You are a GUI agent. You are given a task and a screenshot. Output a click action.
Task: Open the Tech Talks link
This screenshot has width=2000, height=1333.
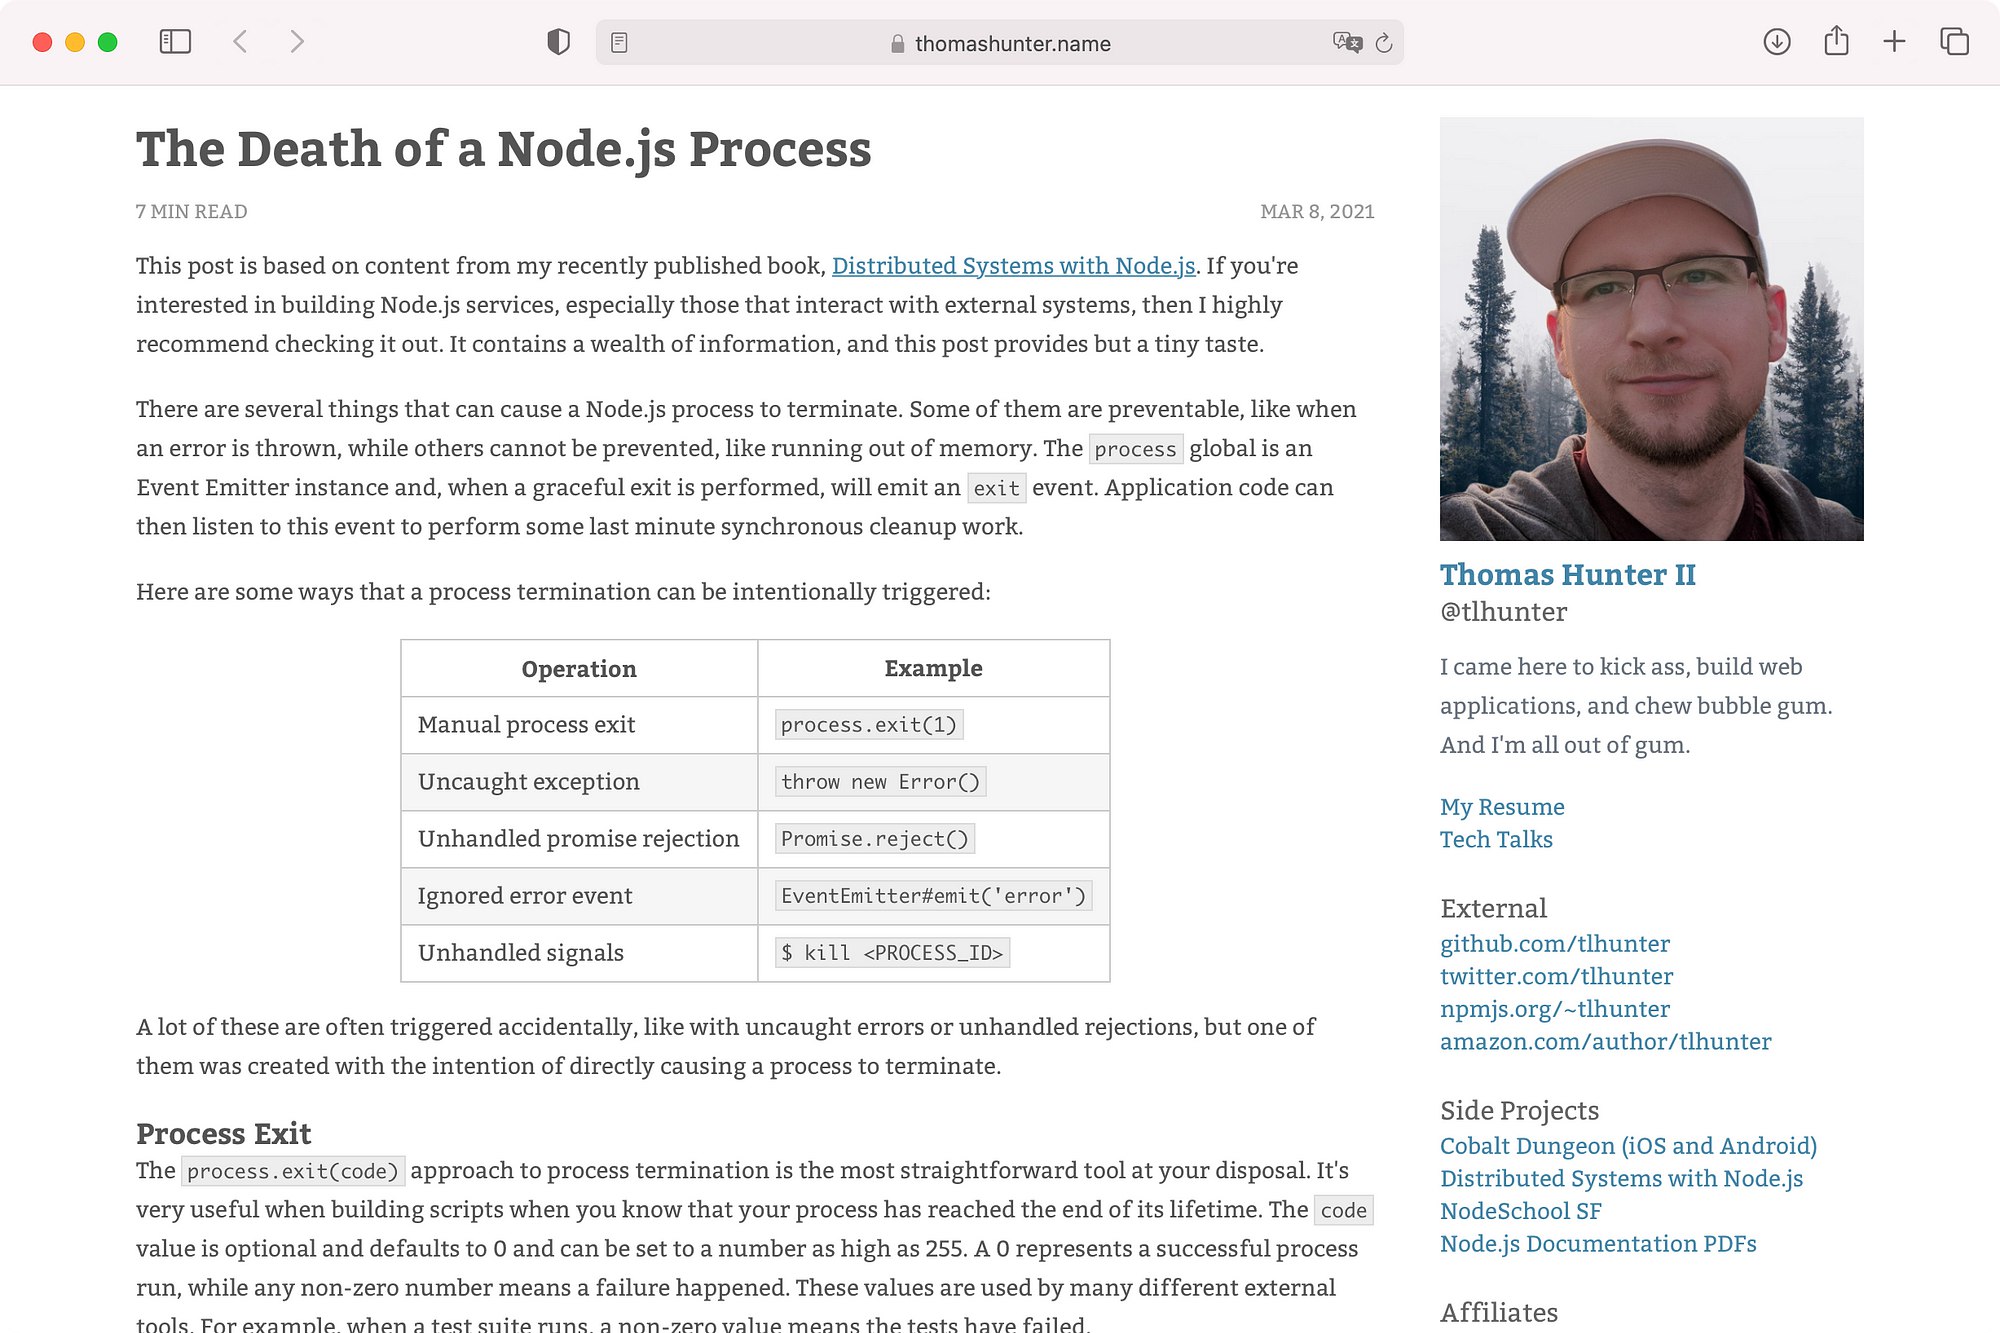pos(1496,840)
